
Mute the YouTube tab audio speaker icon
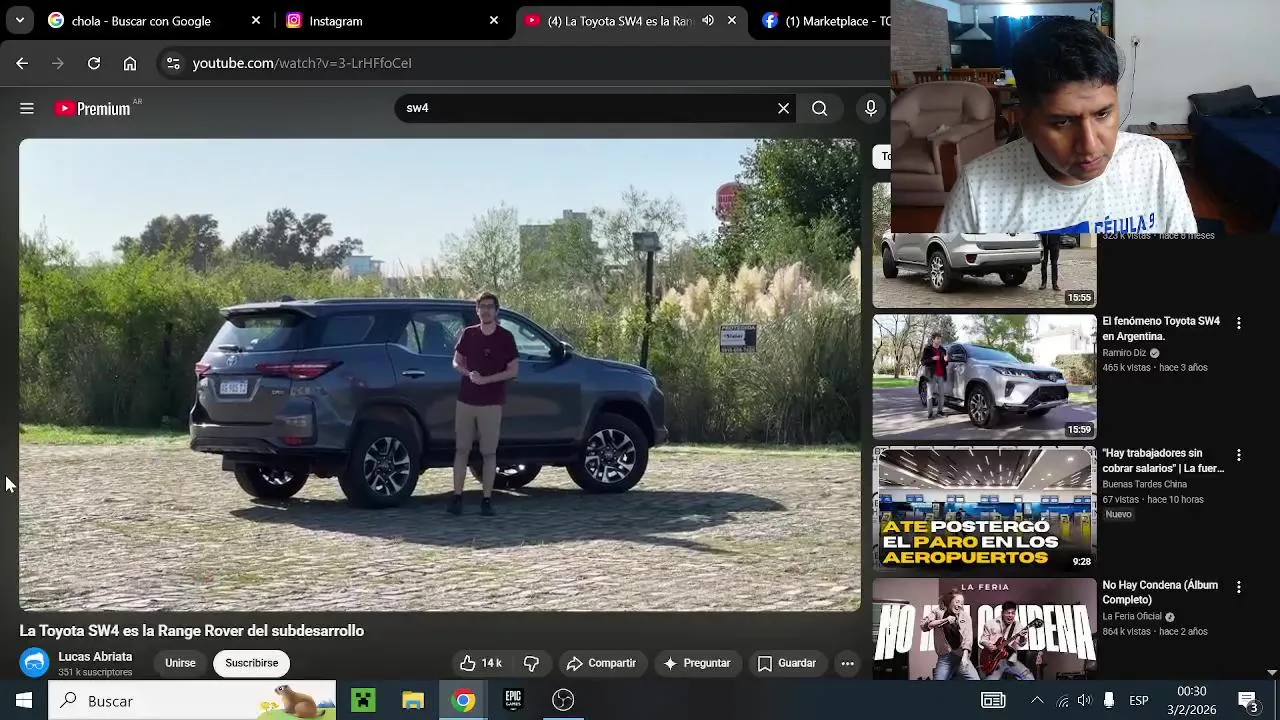(x=708, y=20)
